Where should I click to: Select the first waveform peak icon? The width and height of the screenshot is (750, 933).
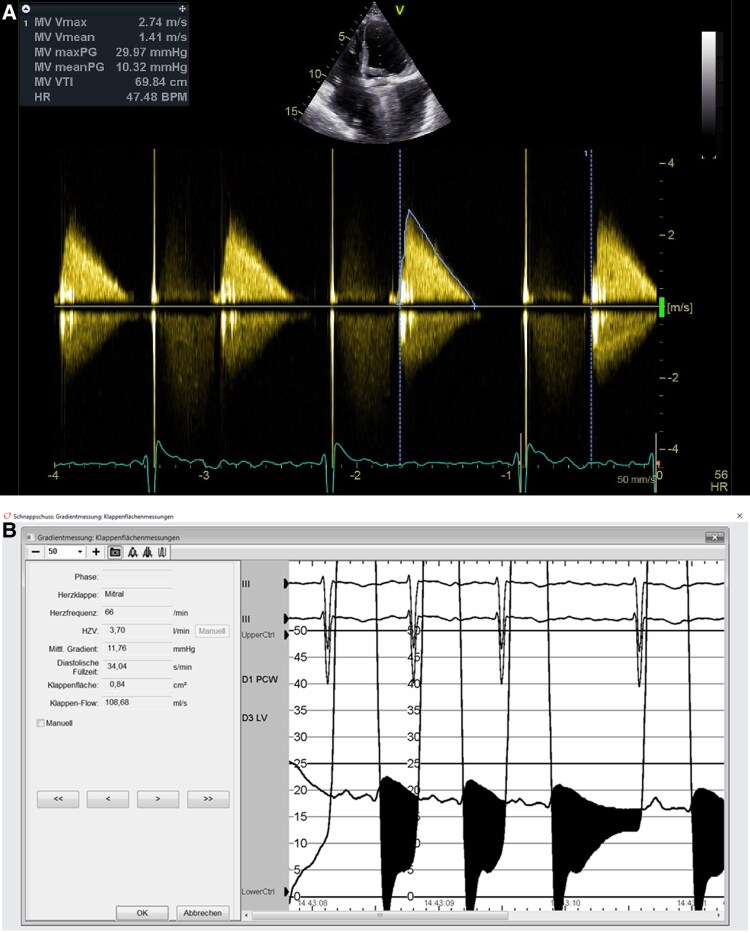point(132,552)
